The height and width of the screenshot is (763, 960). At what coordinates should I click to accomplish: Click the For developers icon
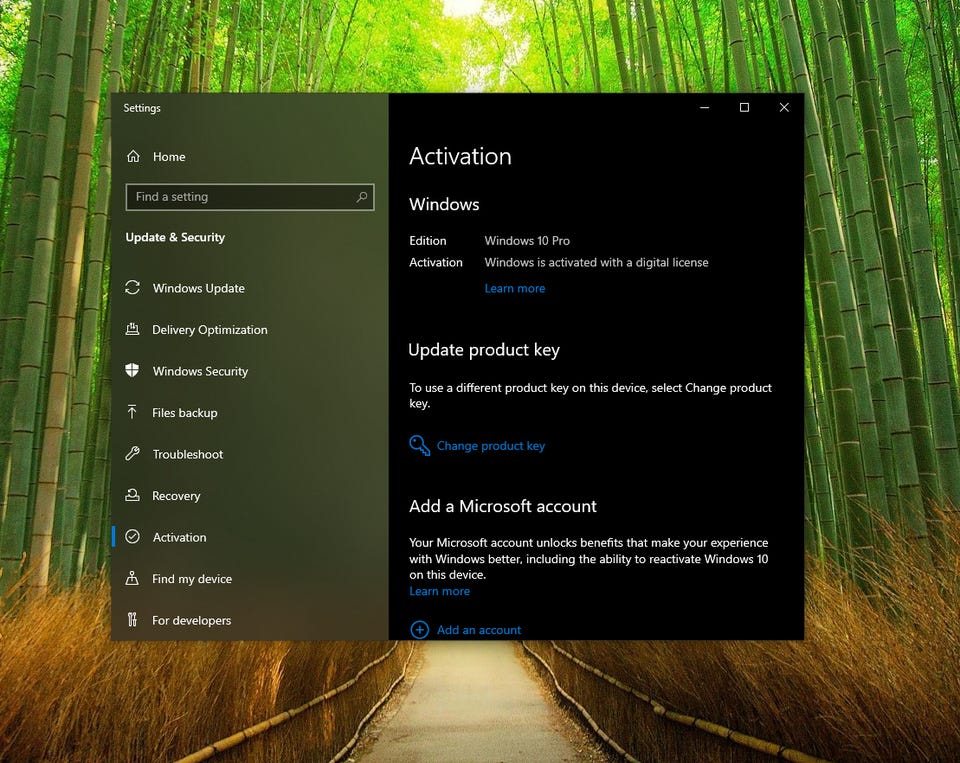(x=132, y=621)
